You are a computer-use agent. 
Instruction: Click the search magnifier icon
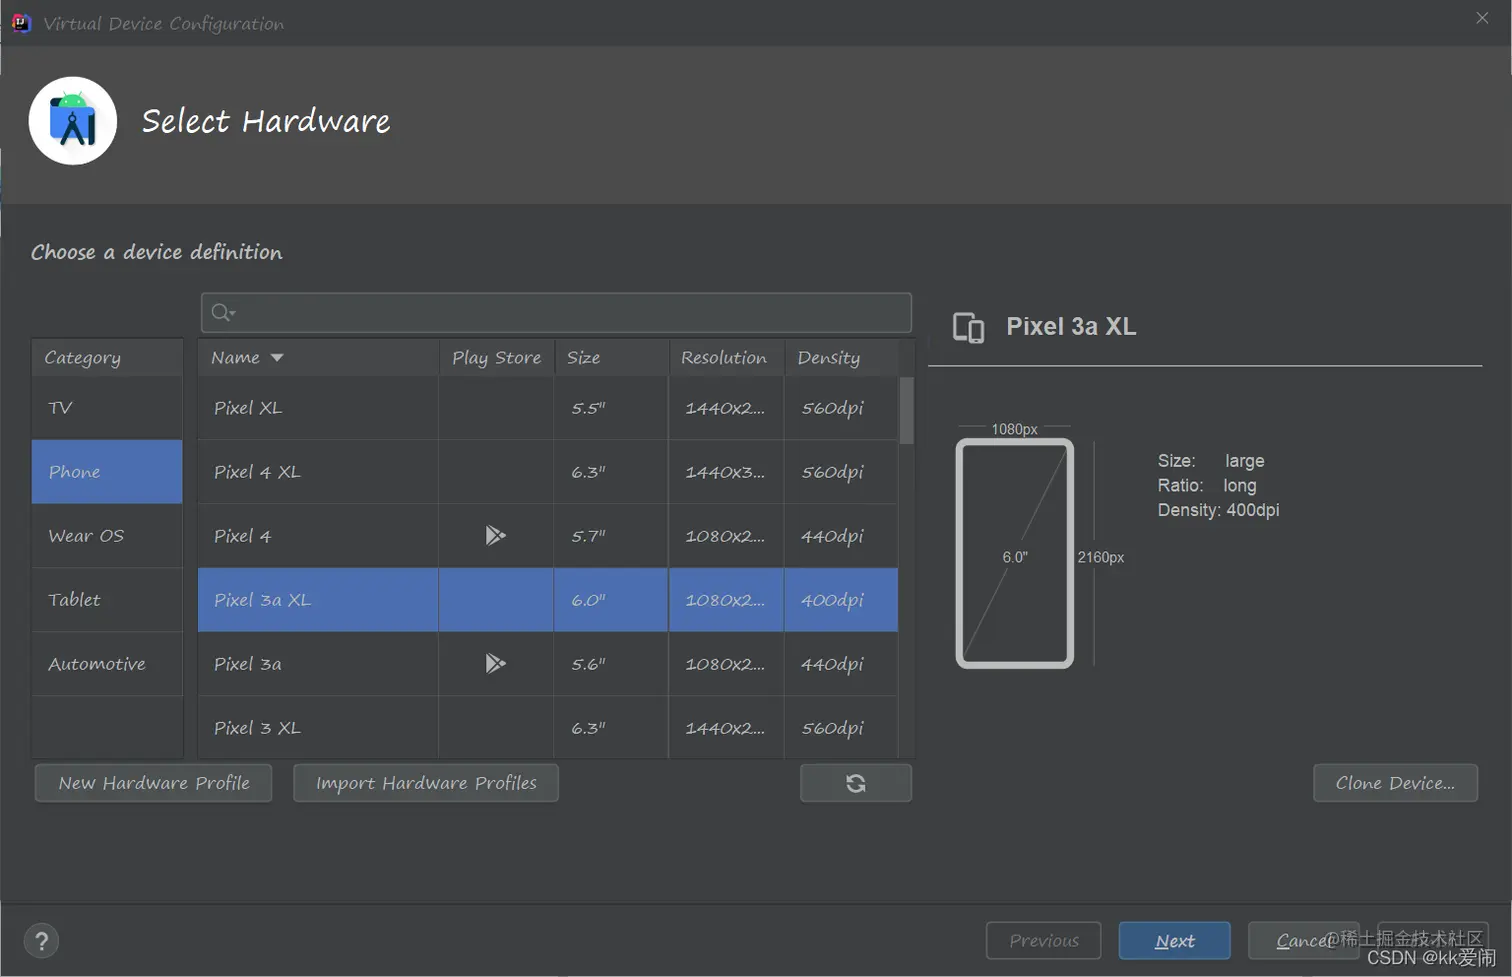tap(222, 313)
